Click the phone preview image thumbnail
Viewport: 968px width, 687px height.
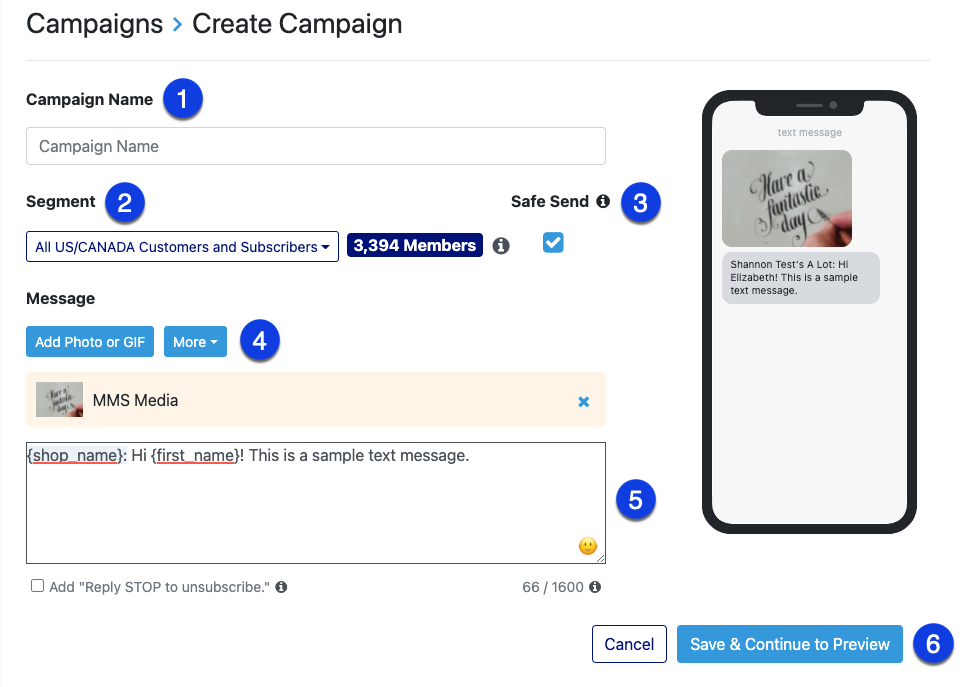tap(786, 198)
